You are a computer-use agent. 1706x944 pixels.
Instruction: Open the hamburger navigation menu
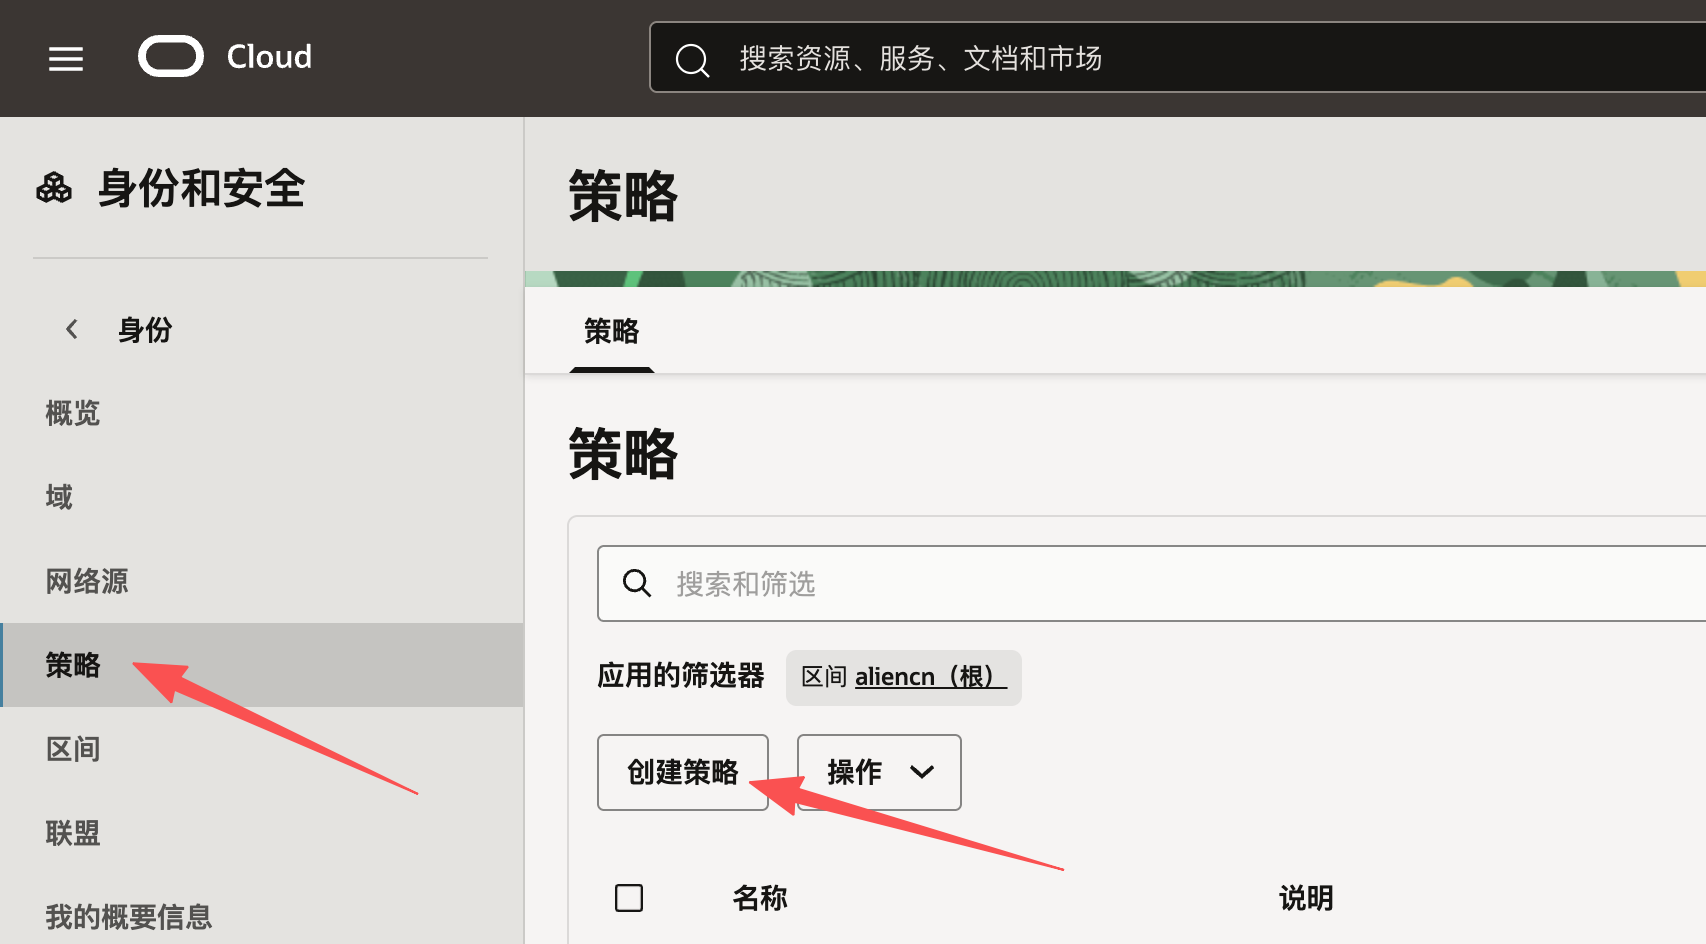(x=66, y=59)
